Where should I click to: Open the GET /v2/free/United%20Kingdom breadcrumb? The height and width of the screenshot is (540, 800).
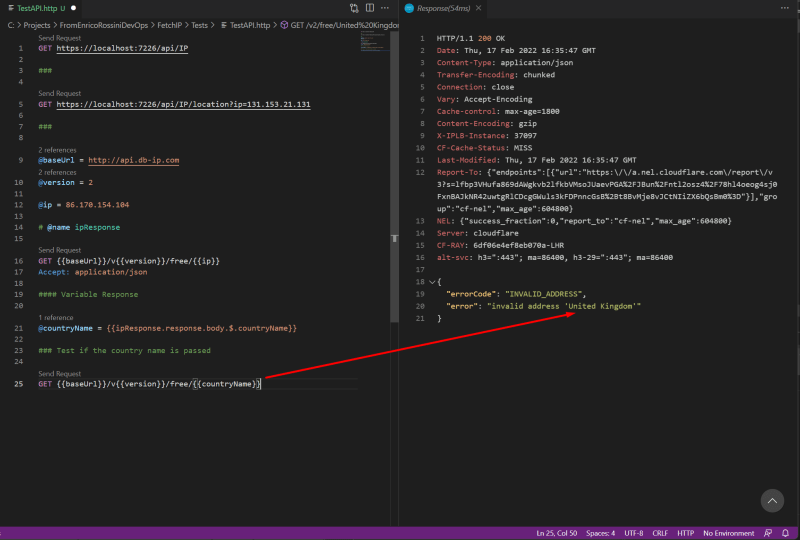point(344,25)
